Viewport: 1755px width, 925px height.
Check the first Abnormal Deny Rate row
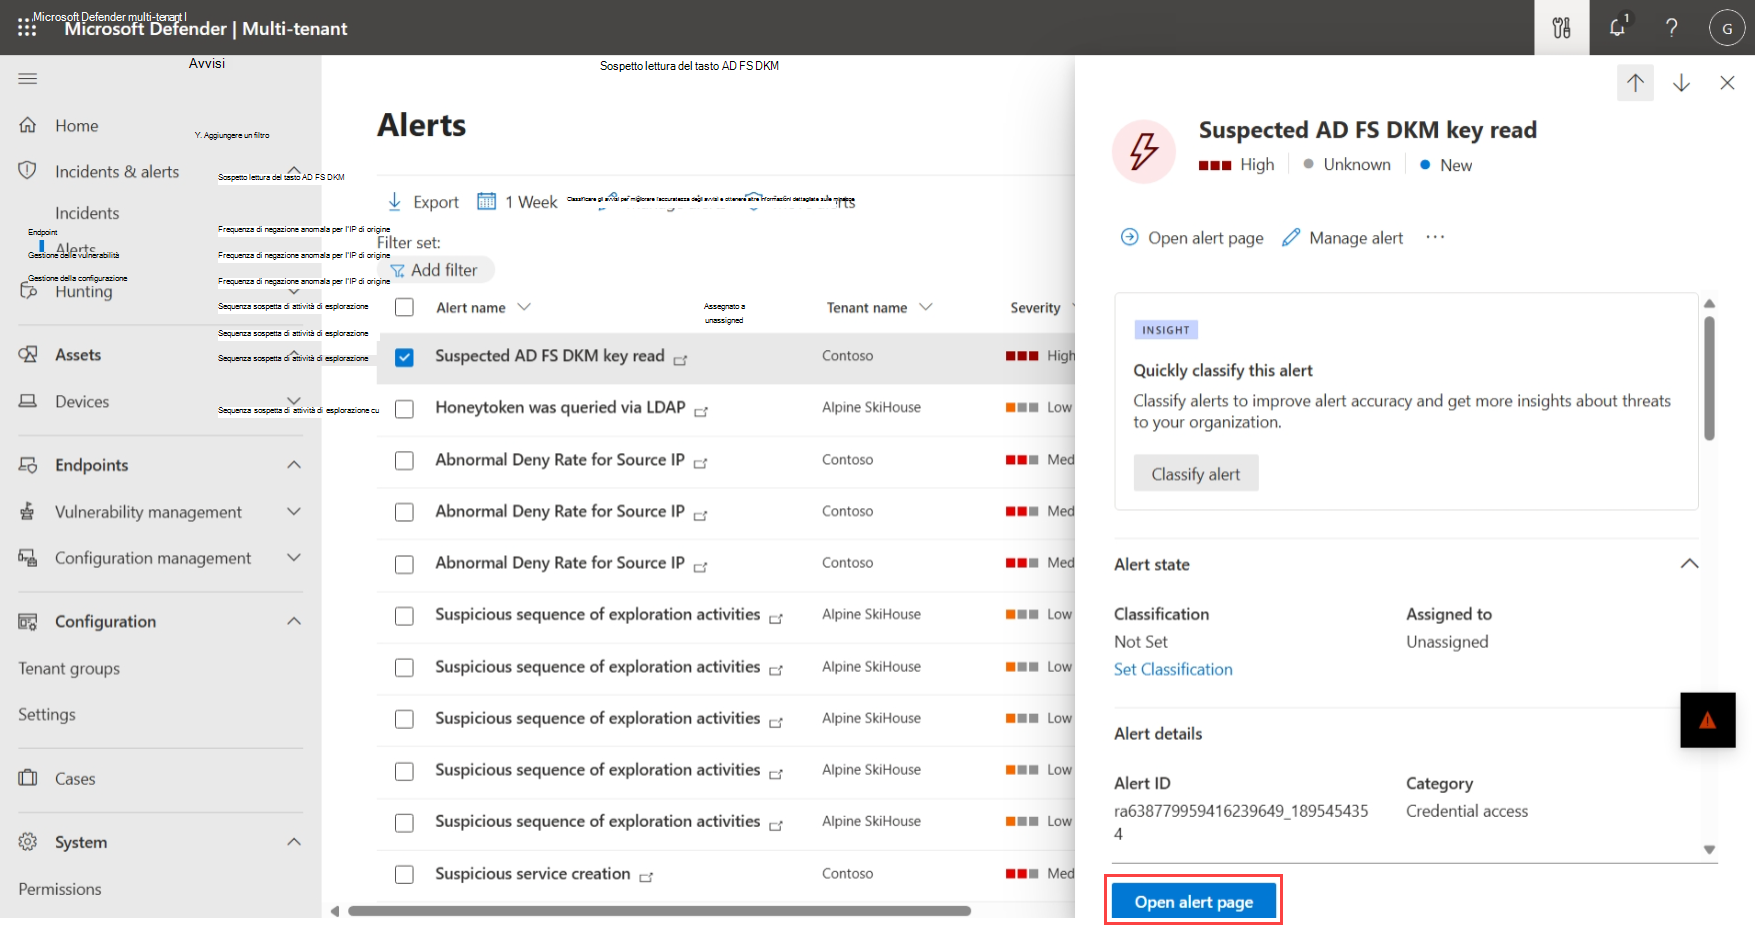(404, 461)
